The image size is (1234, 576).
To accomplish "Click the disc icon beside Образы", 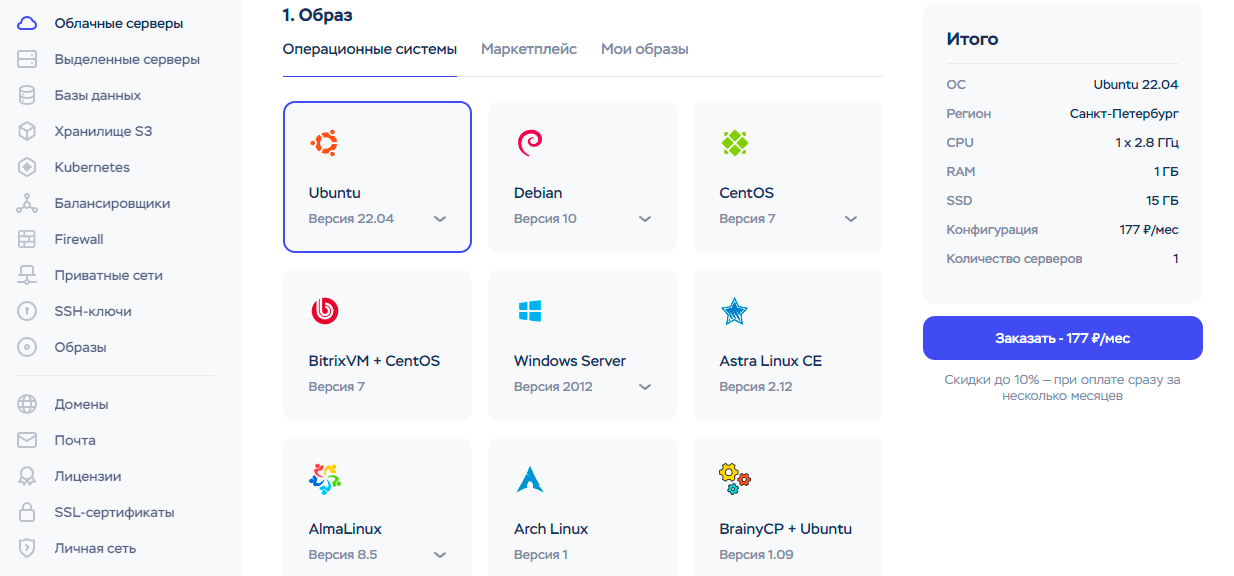I will (27, 347).
